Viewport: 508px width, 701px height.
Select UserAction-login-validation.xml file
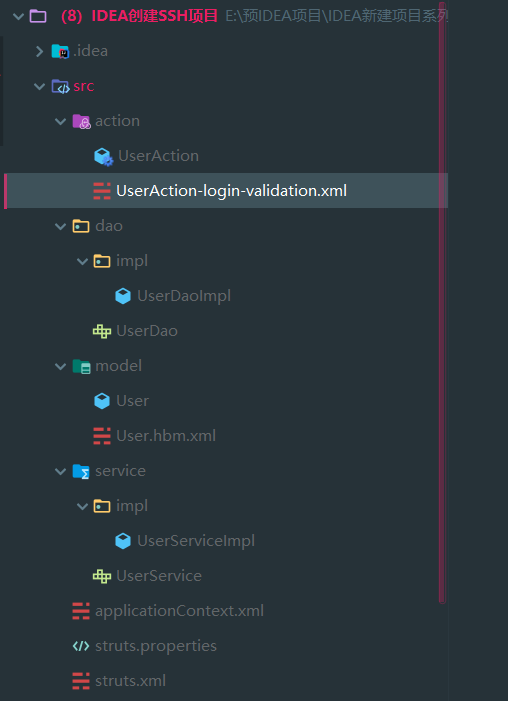pos(226,191)
